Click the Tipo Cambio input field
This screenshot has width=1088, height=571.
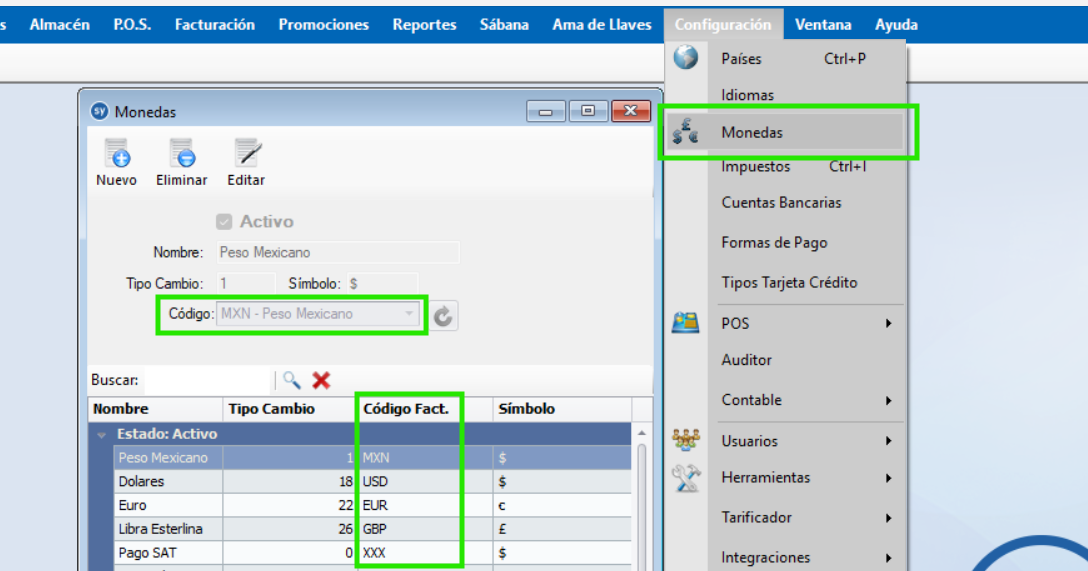point(246,283)
